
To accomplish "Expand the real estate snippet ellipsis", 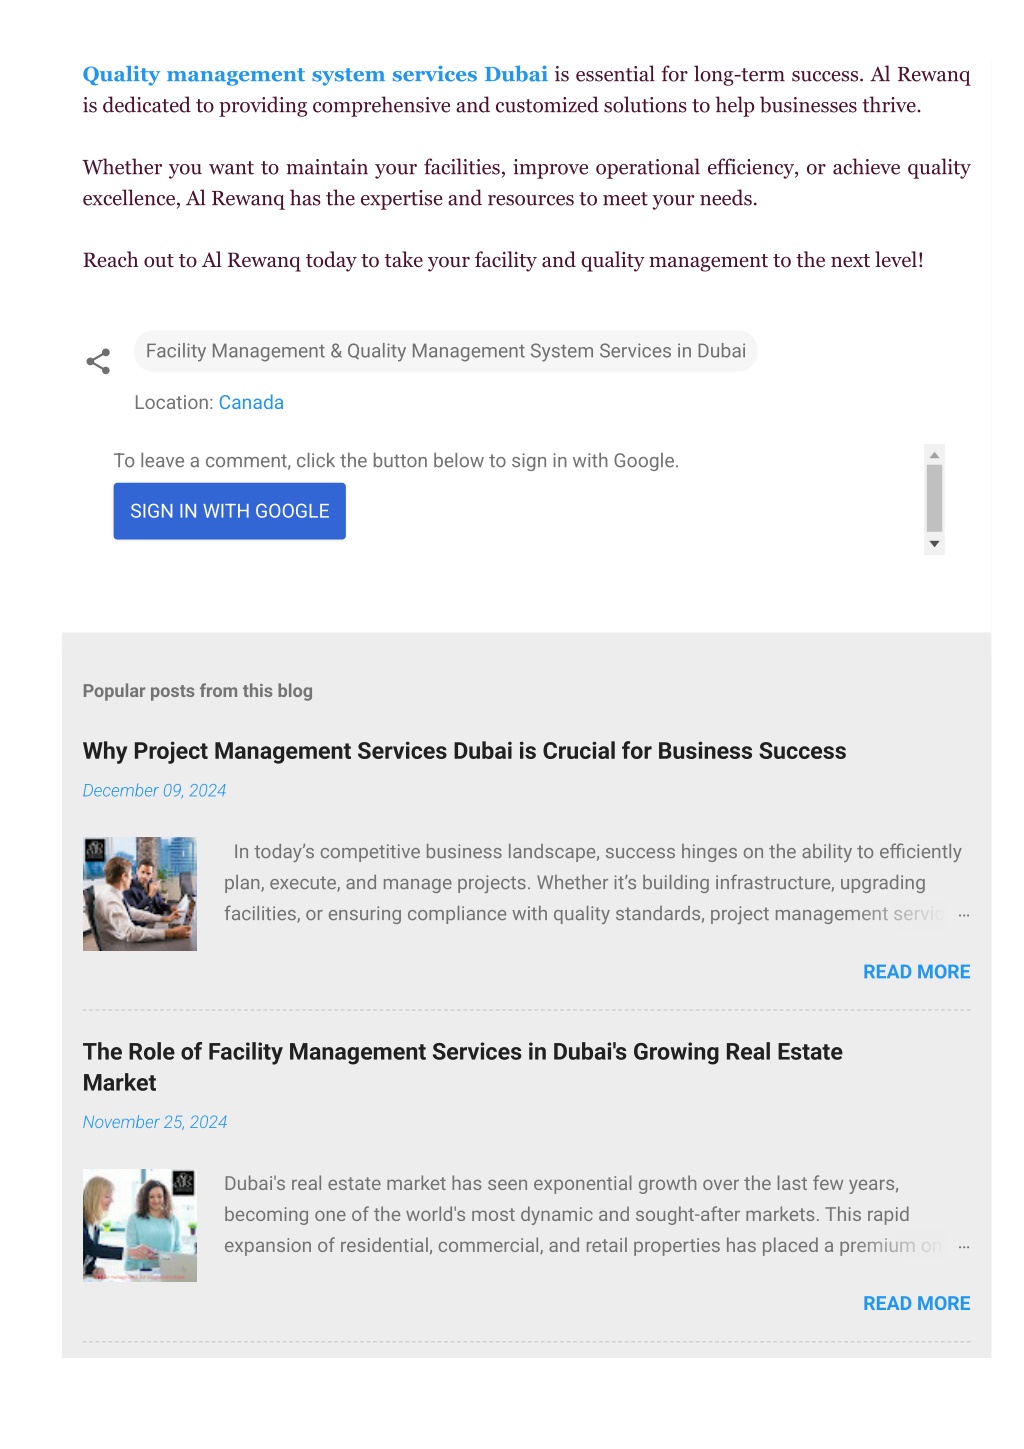I will [x=964, y=1247].
